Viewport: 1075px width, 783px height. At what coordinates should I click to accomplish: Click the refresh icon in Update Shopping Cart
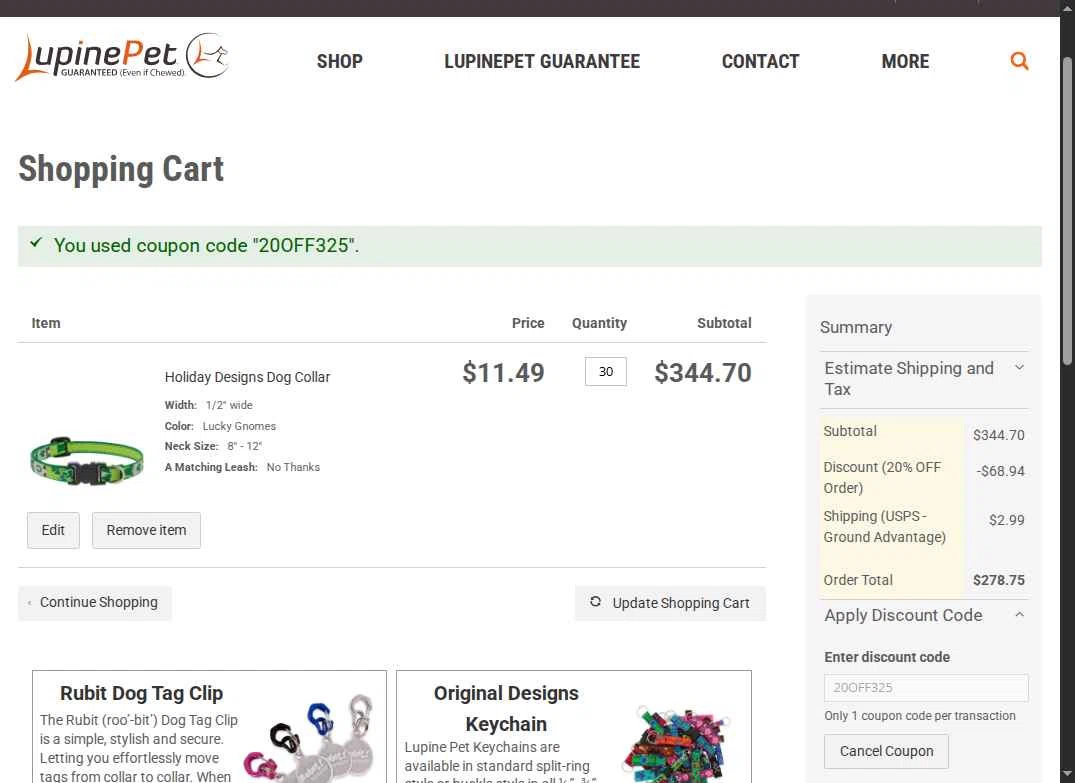pyautogui.click(x=595, y=601)
